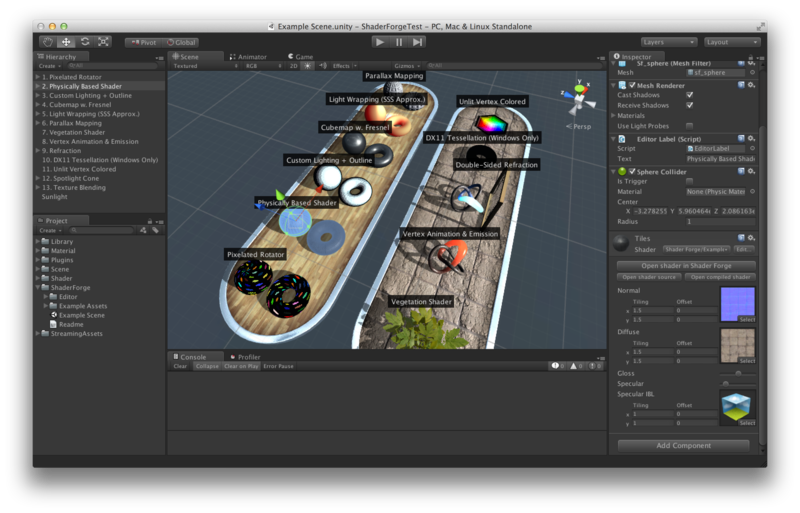800x513 pixels.
Task: Uncheck Receive Shadows checkbox
Action: point(690,105)
